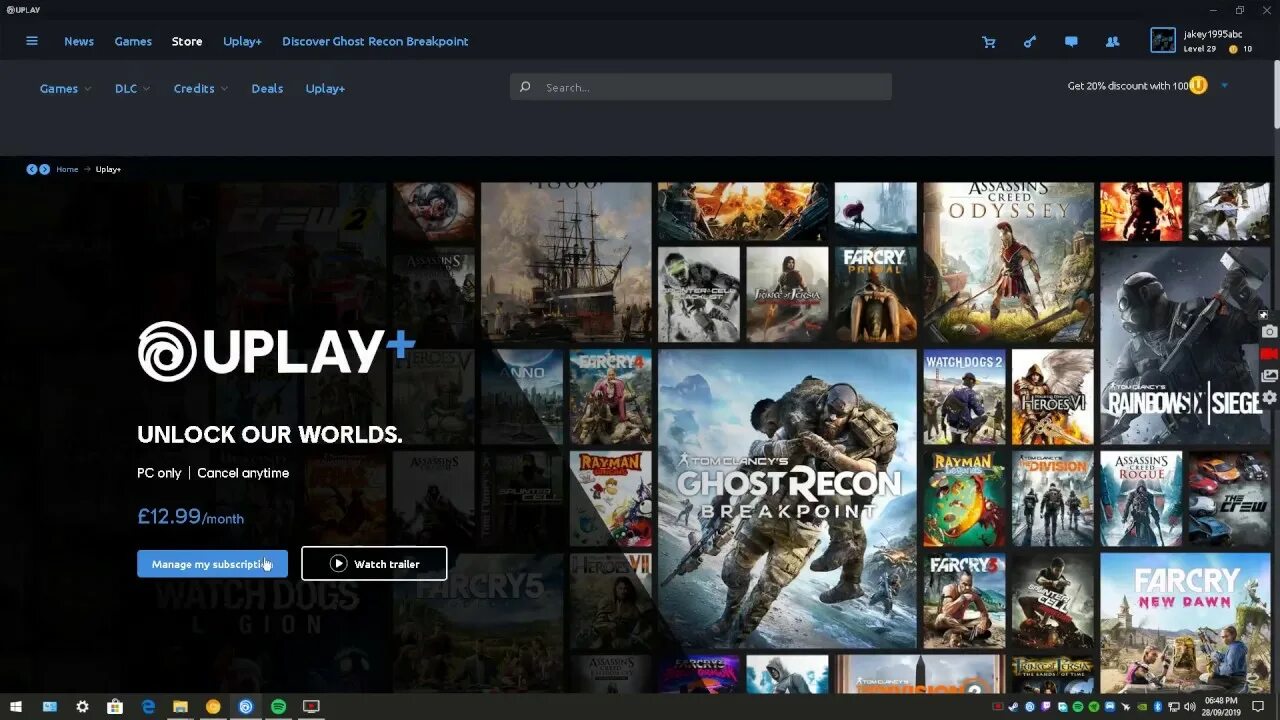Expand the Games dropdown in the store

[65, 89]
